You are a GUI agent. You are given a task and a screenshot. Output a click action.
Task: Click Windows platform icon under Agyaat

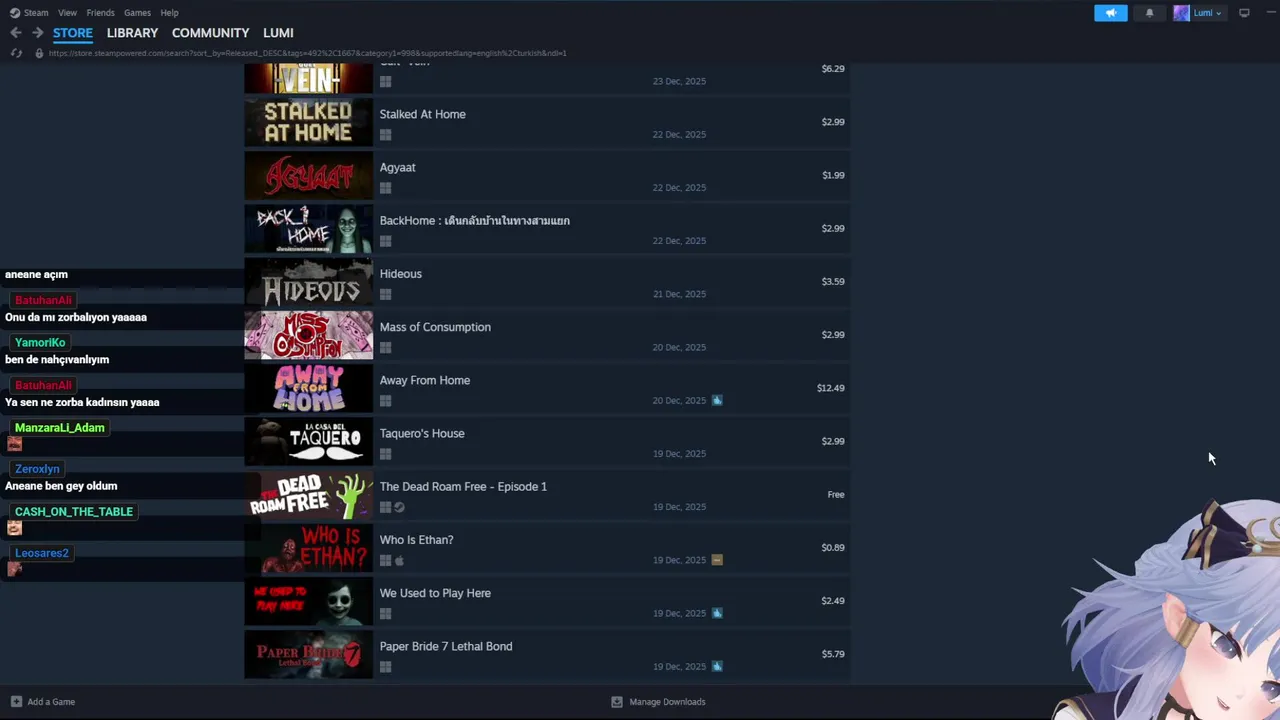pos(385,188)
